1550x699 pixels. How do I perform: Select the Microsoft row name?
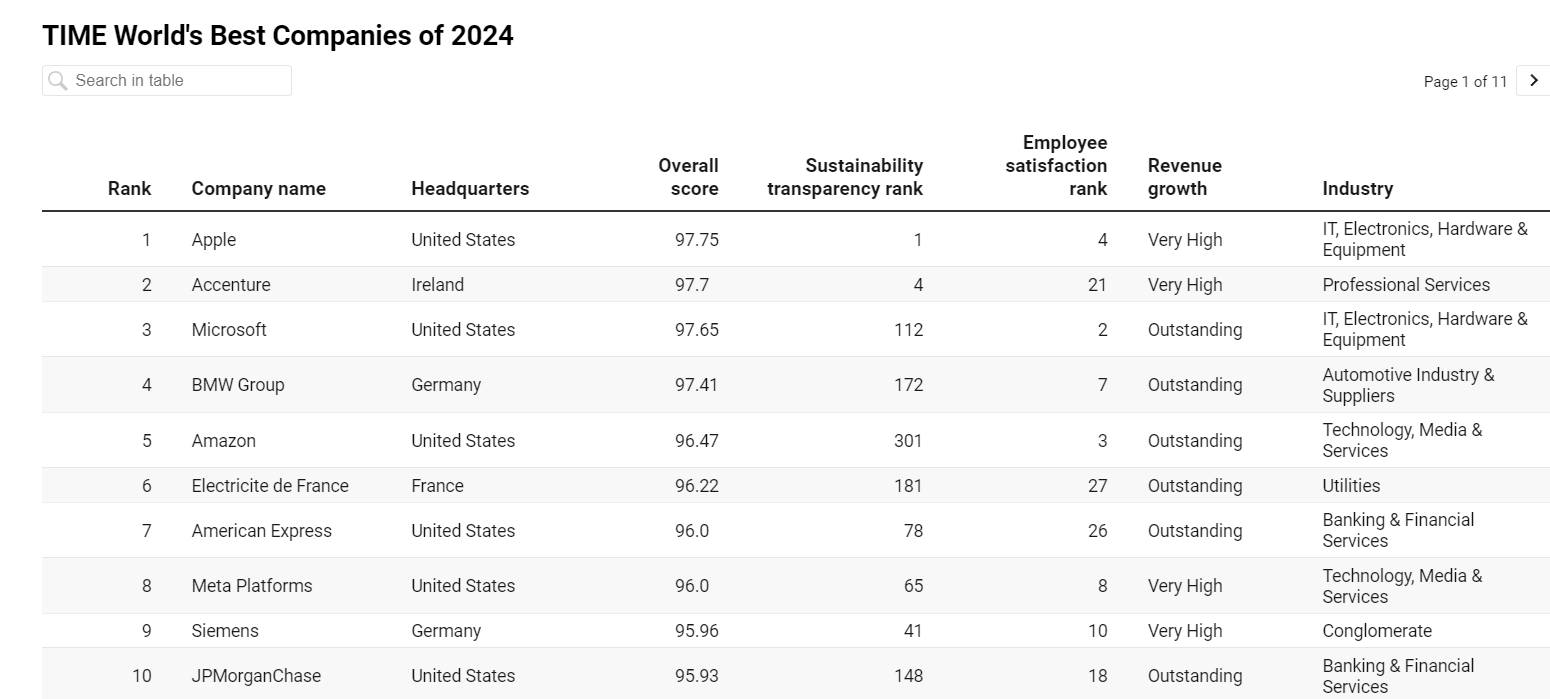229,330
